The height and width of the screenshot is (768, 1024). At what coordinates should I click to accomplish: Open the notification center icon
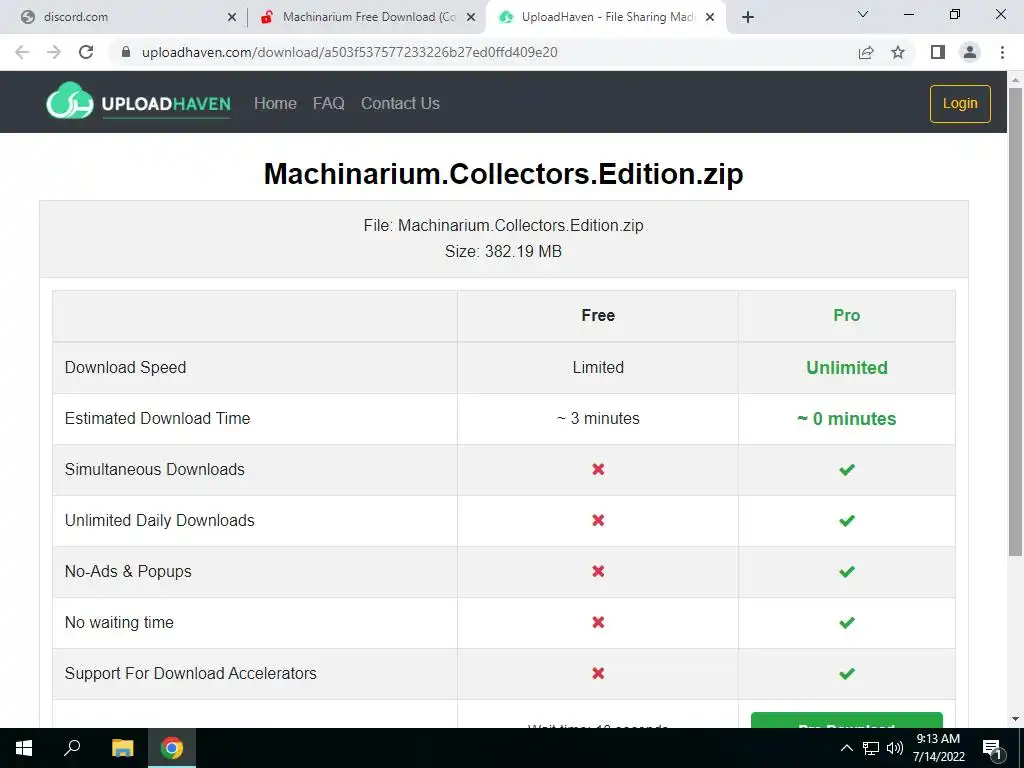pyautogui.click(x=993, y=749)
